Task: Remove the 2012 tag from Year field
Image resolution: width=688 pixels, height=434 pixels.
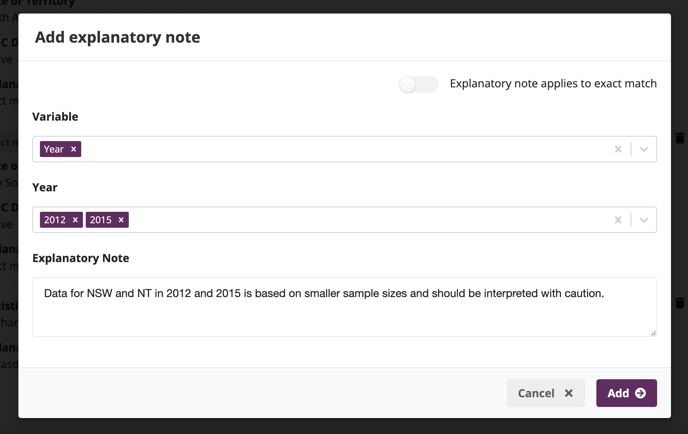Action: click(x=75, y=220)
